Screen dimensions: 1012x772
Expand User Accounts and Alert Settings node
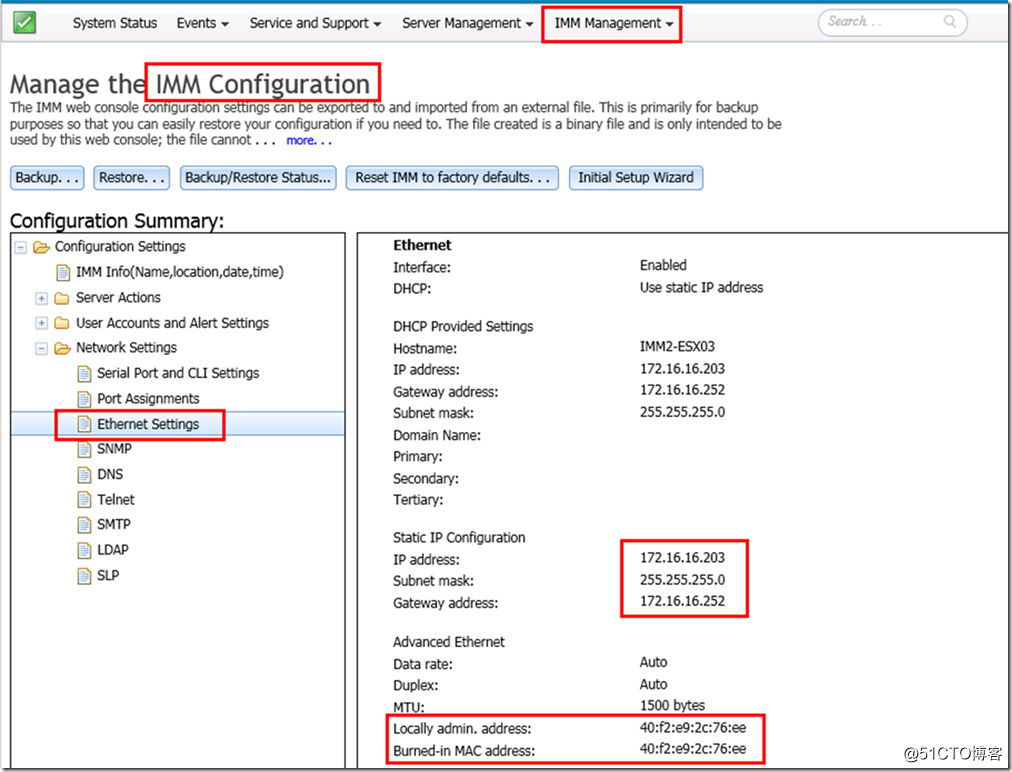[x=41, y=323]
